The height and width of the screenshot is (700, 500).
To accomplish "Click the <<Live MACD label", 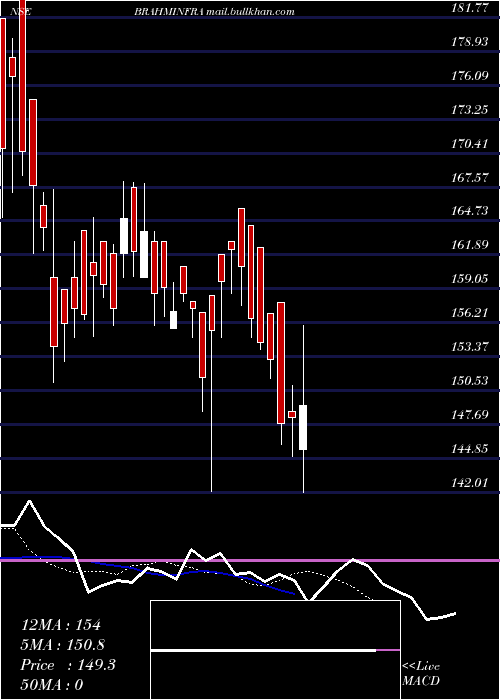I will [x=421, y=673].
